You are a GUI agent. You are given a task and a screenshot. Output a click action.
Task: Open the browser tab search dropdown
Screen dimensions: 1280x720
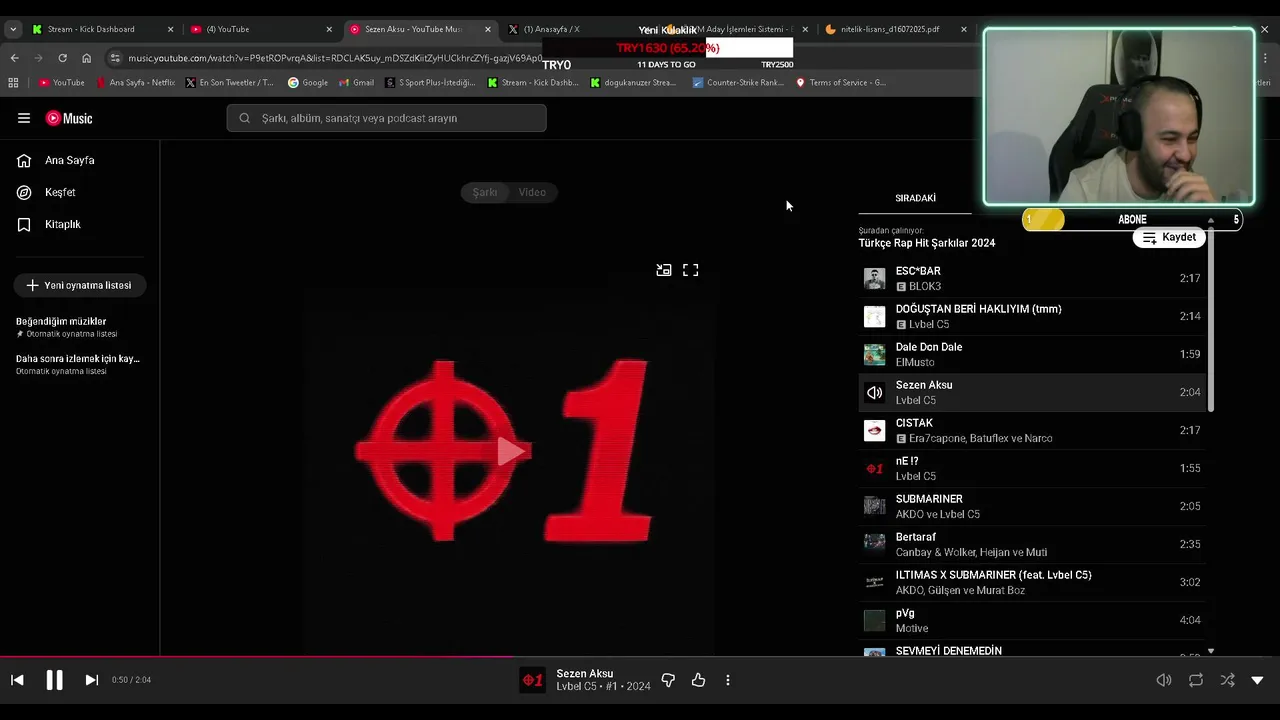(13, 29)
